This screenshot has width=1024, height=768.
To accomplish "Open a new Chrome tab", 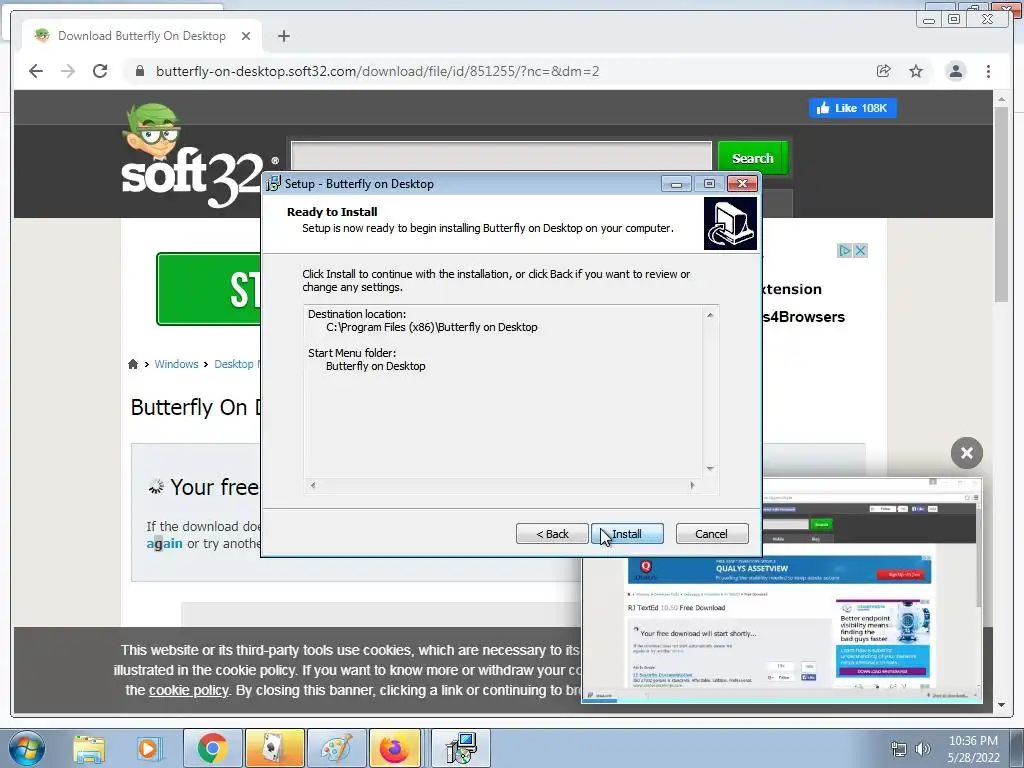I will (283, 36).
